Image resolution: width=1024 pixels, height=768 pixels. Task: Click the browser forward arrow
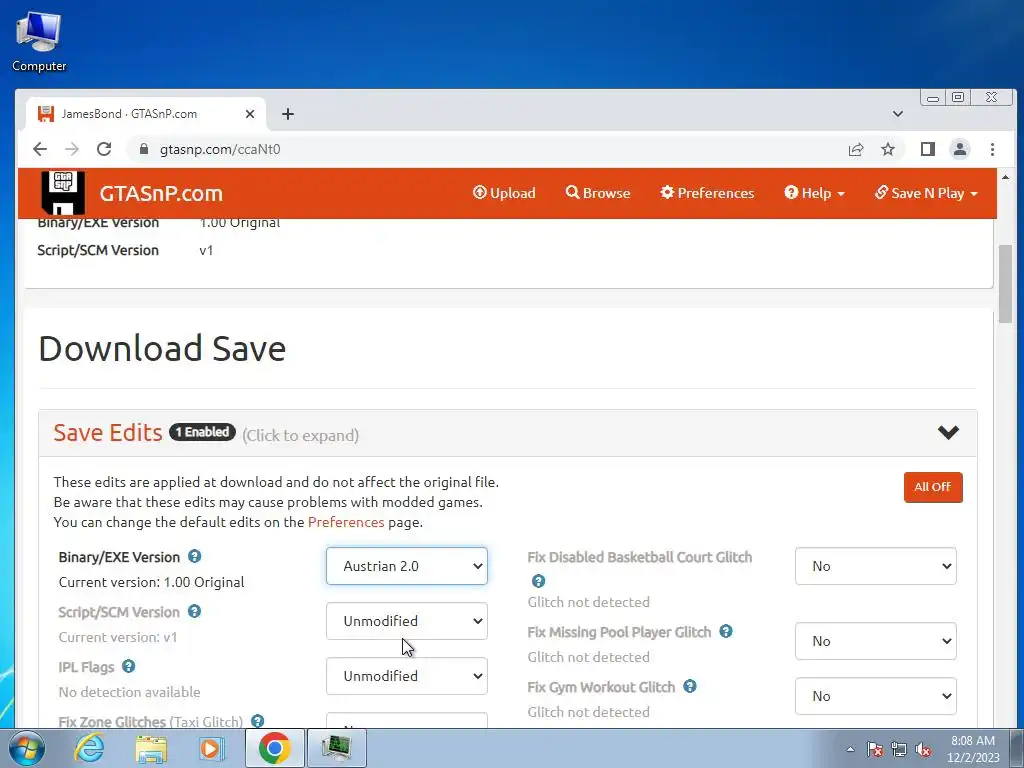(x=72, y=149)
